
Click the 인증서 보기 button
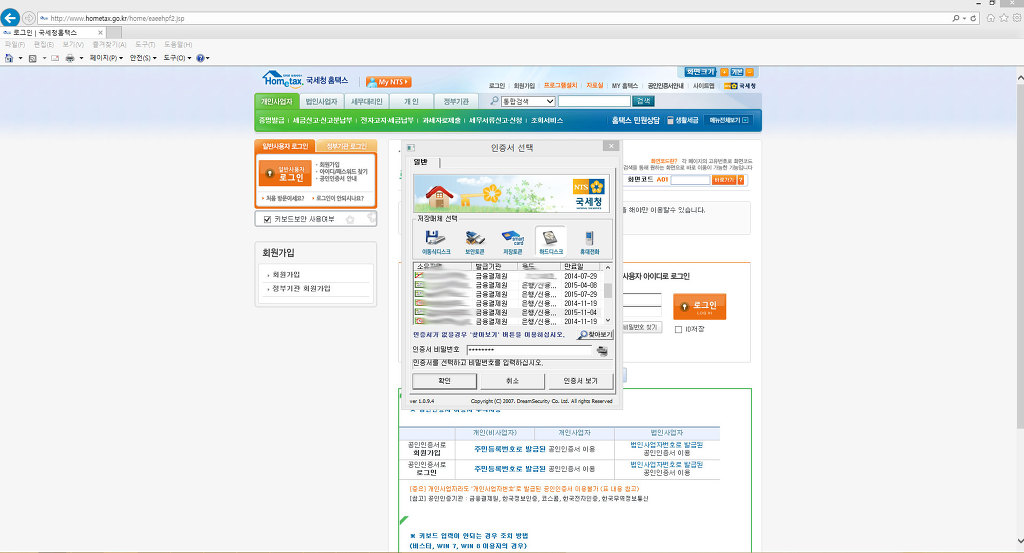pos(580,381)
